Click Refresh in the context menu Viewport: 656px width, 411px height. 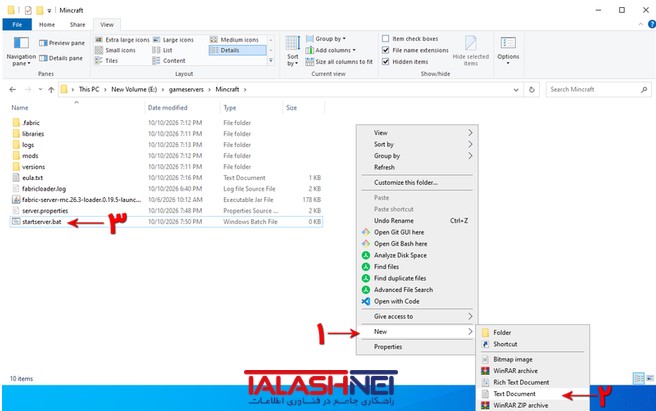tap(417, 167)
